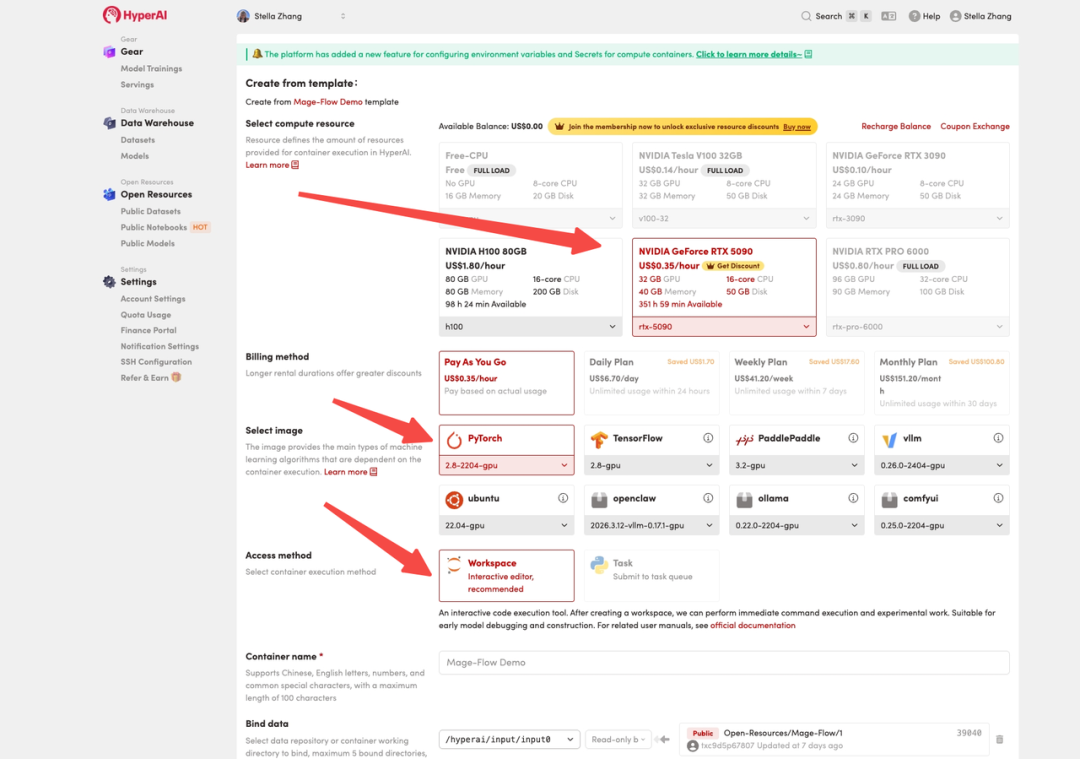This screenshot has height=759, width=1080.
Task: Click the TensorFlow logo icon
Action: pos(599,439)
